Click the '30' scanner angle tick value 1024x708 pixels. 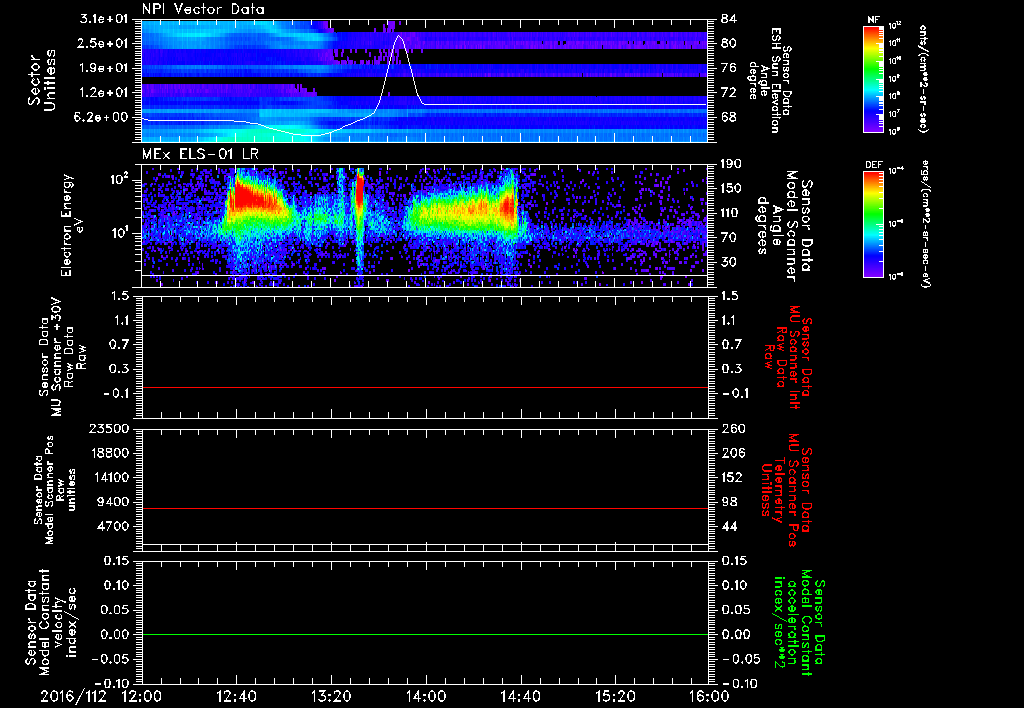click(729, 262)
